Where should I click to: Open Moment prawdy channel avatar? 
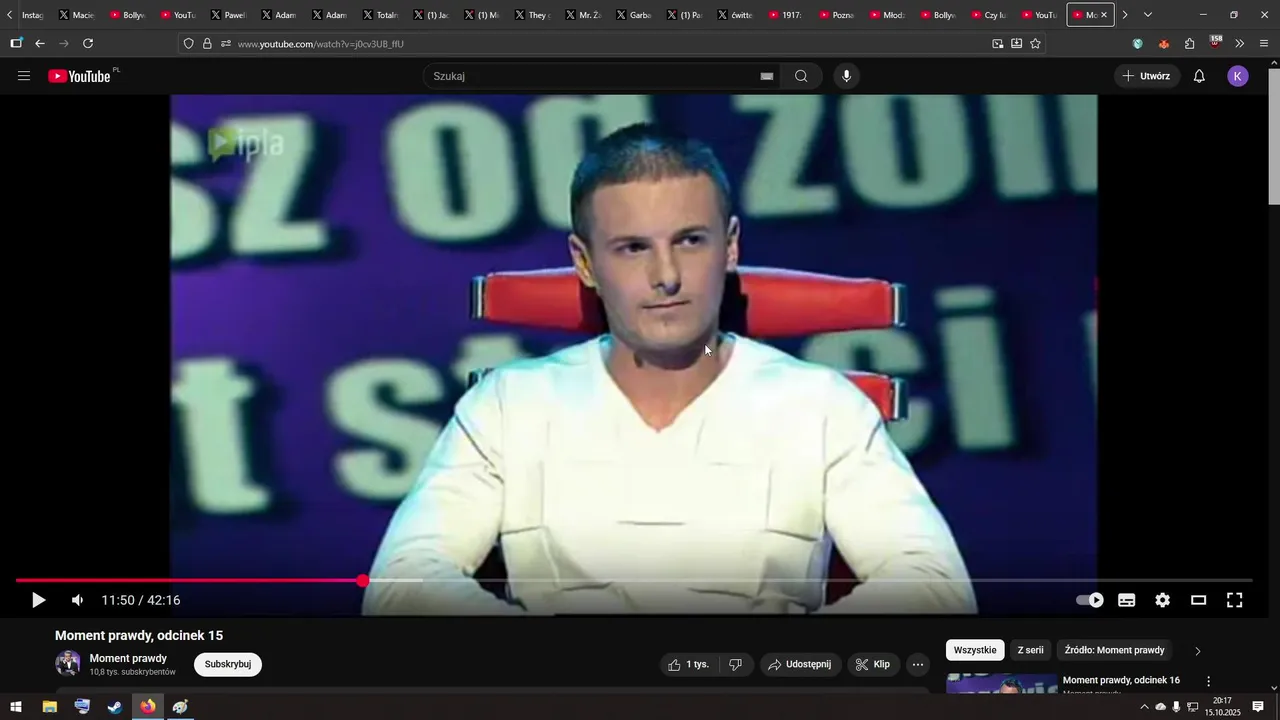[68, 664]
